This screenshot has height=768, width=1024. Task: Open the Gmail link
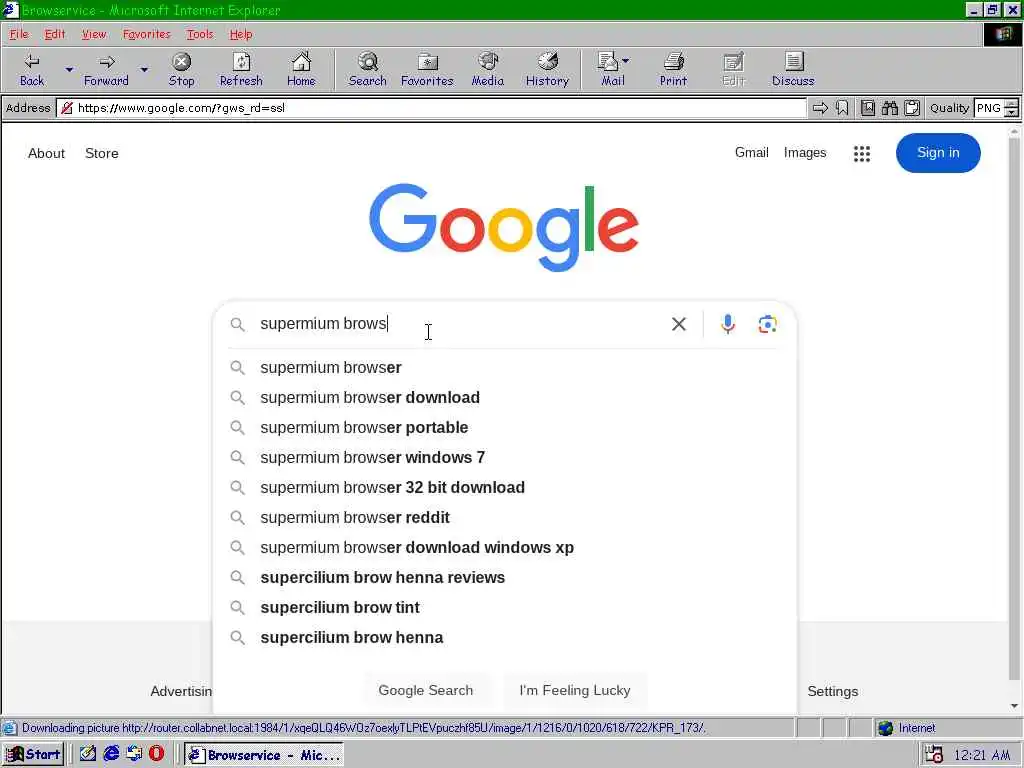(752, 153)
